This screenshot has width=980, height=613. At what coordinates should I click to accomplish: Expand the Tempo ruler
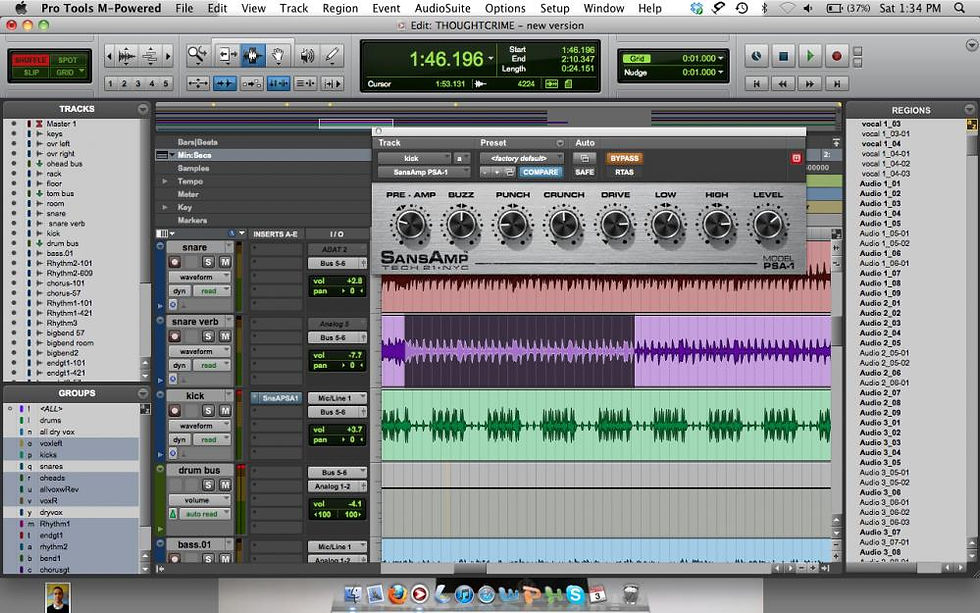[x=165, y=181]
